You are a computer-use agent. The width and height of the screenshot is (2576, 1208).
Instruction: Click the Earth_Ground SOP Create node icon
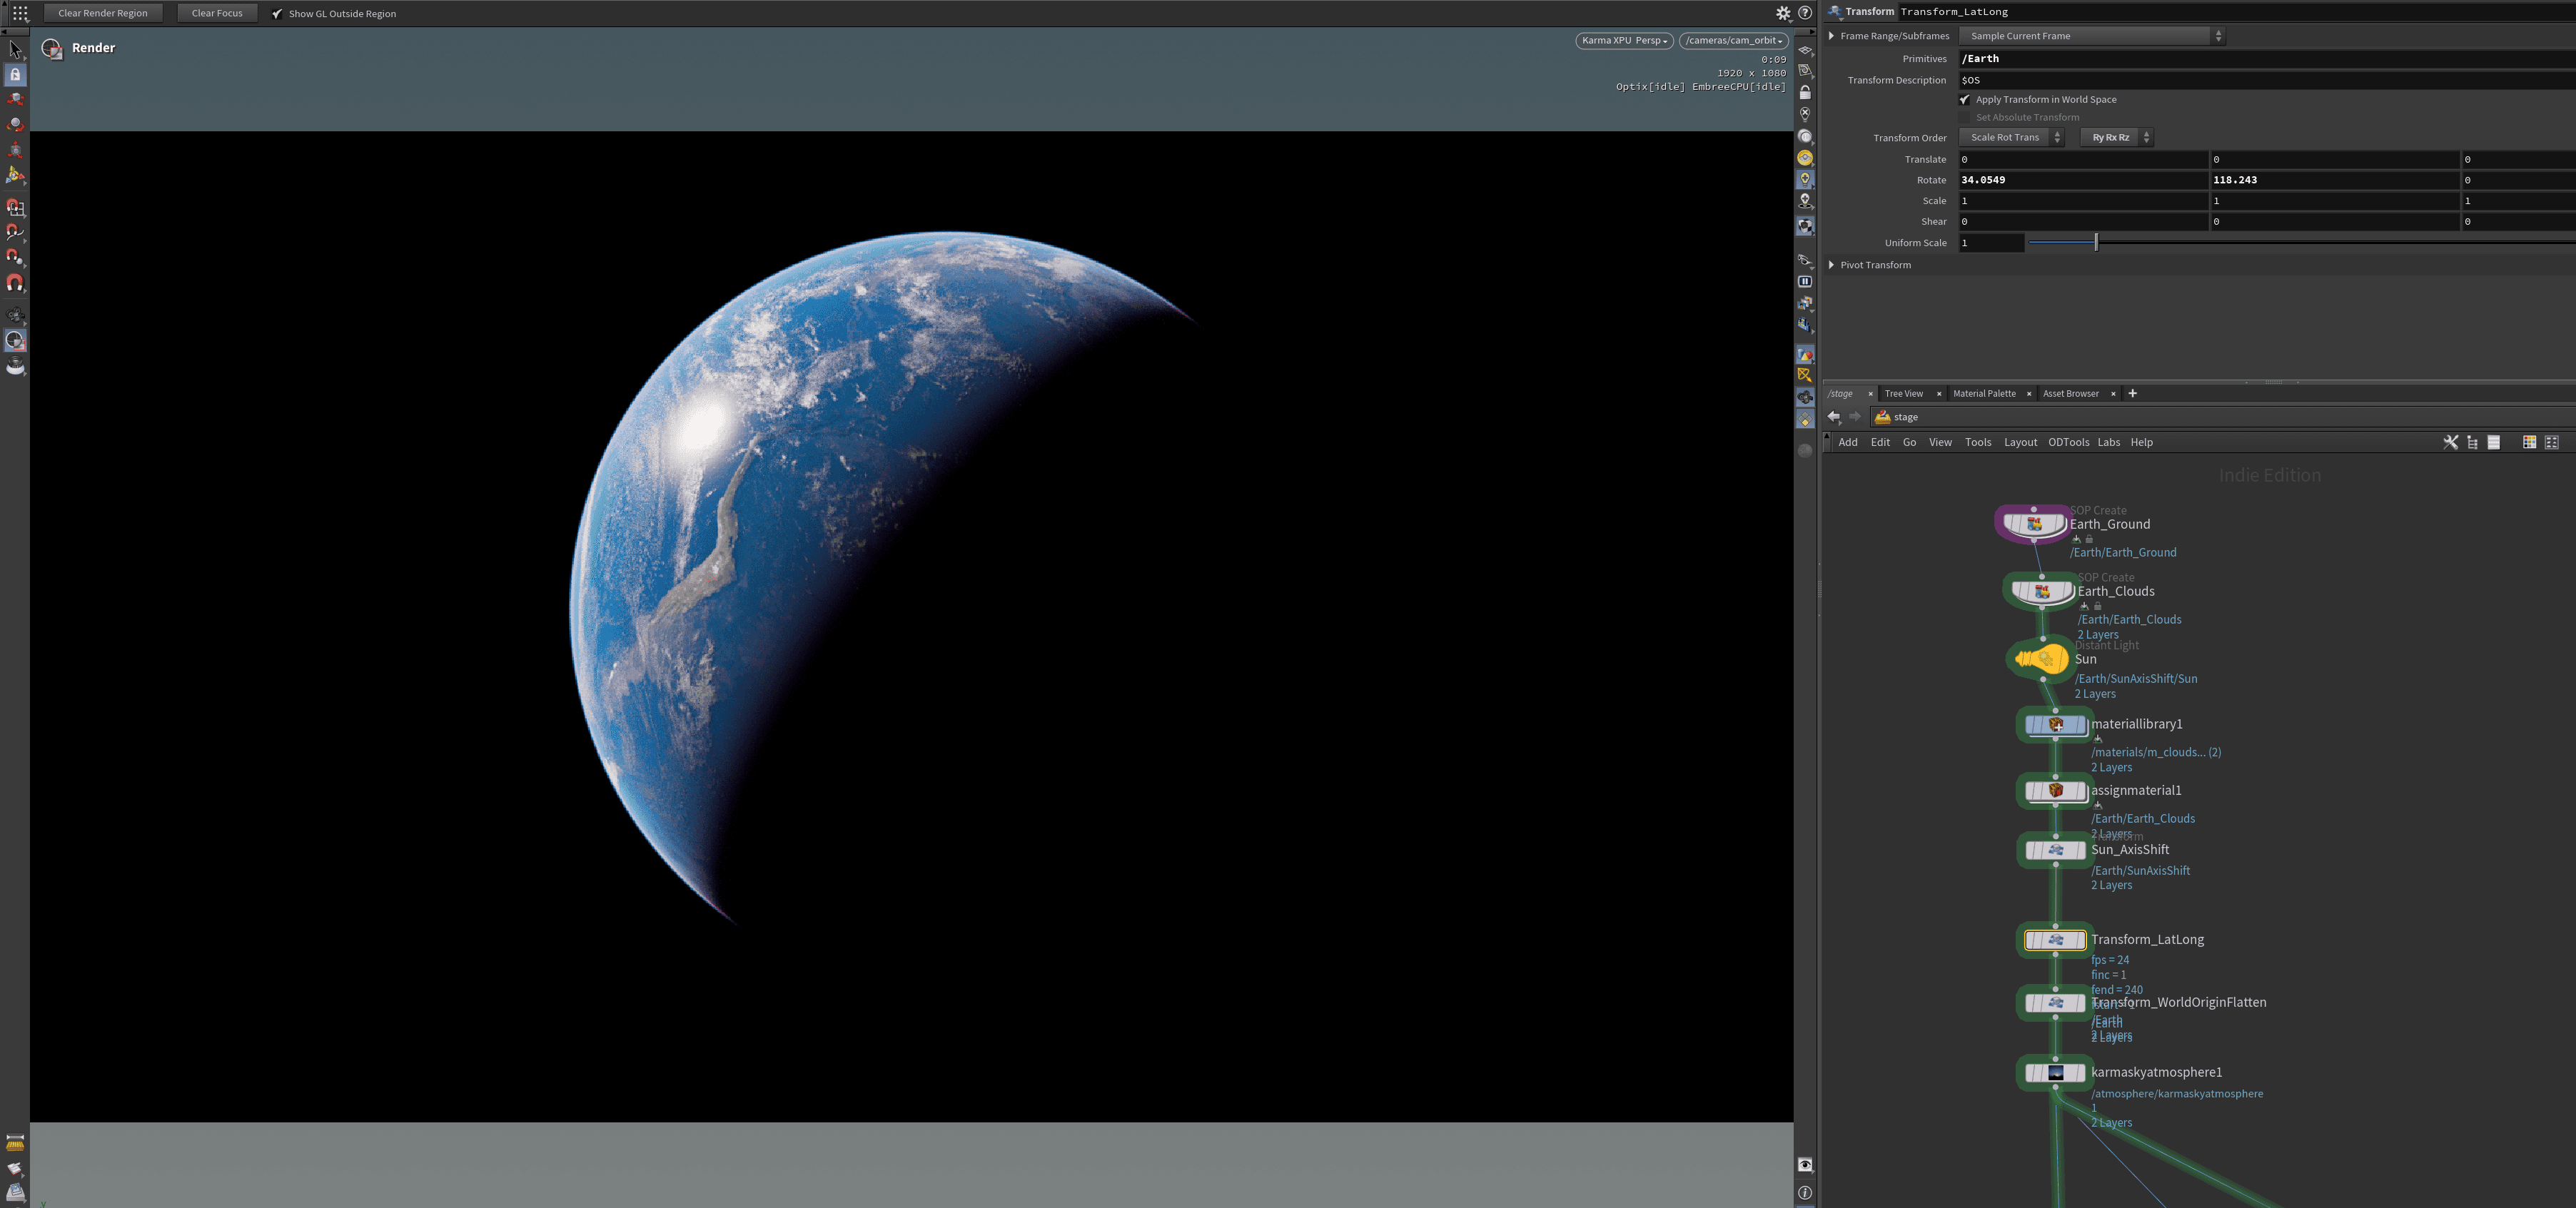[x=2033, y=524]
